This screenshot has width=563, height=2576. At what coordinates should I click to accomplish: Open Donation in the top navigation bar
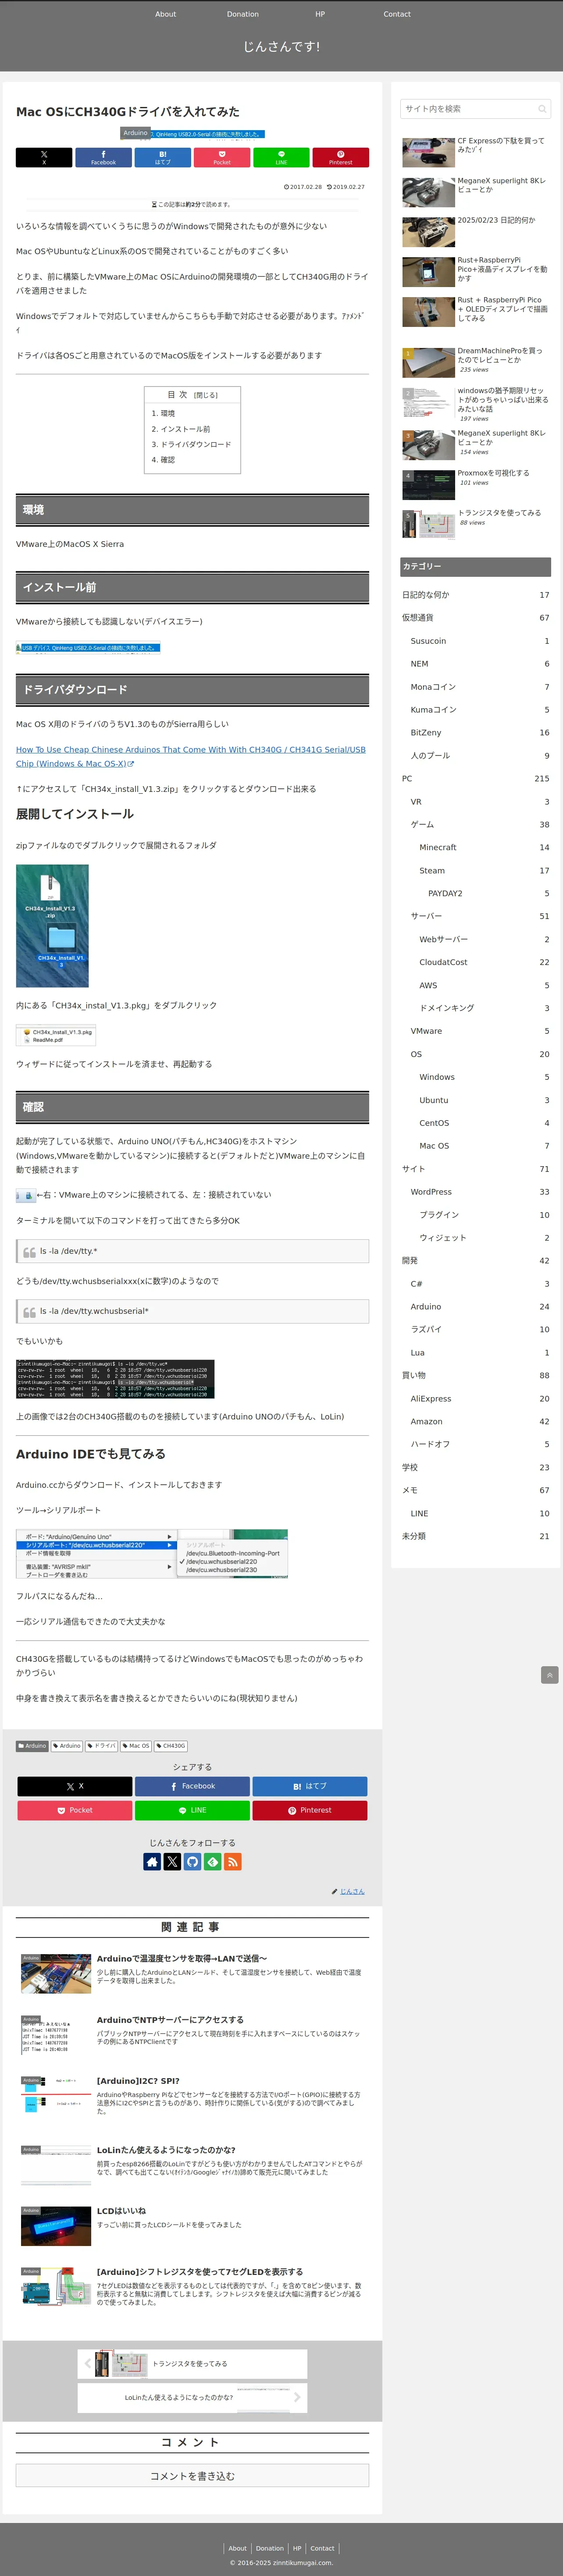pyautogui.click(x=243, y=14)
